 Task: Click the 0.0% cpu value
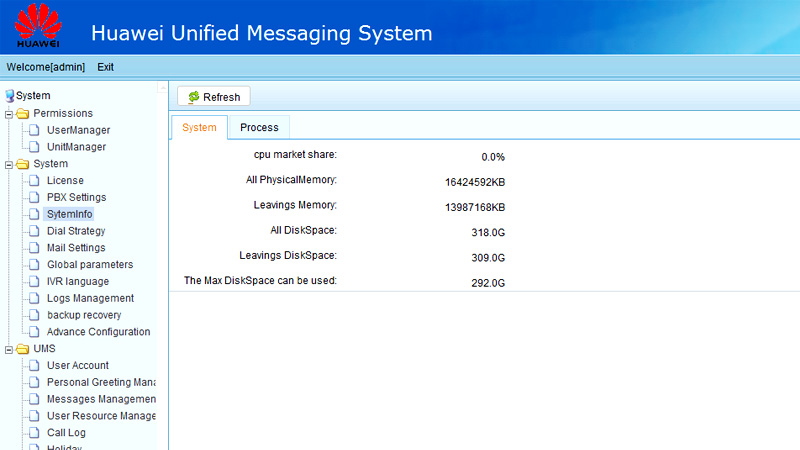(493, 157)
